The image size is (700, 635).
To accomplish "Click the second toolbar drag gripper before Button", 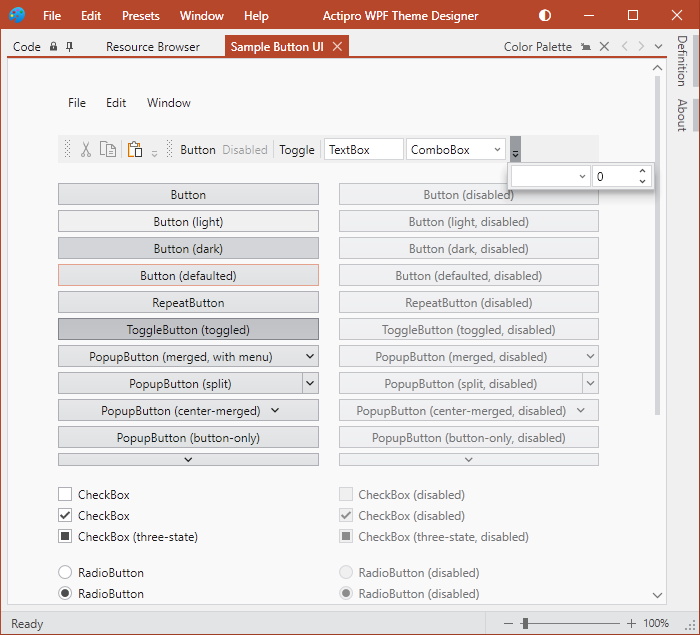I will point(169,149).
